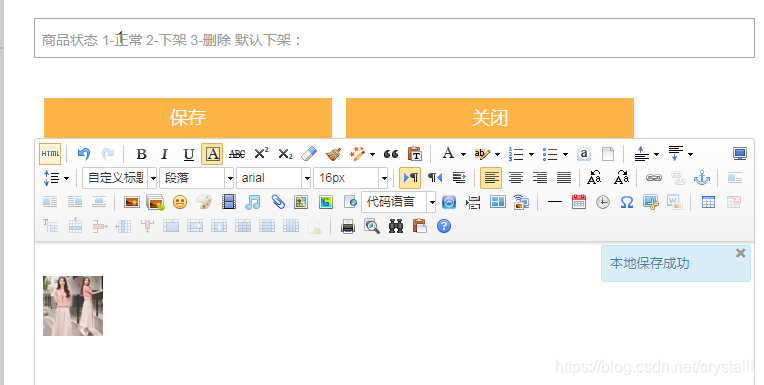Center-align the paragraph
This screenshot has width=764, height=385.
[516, 178]
